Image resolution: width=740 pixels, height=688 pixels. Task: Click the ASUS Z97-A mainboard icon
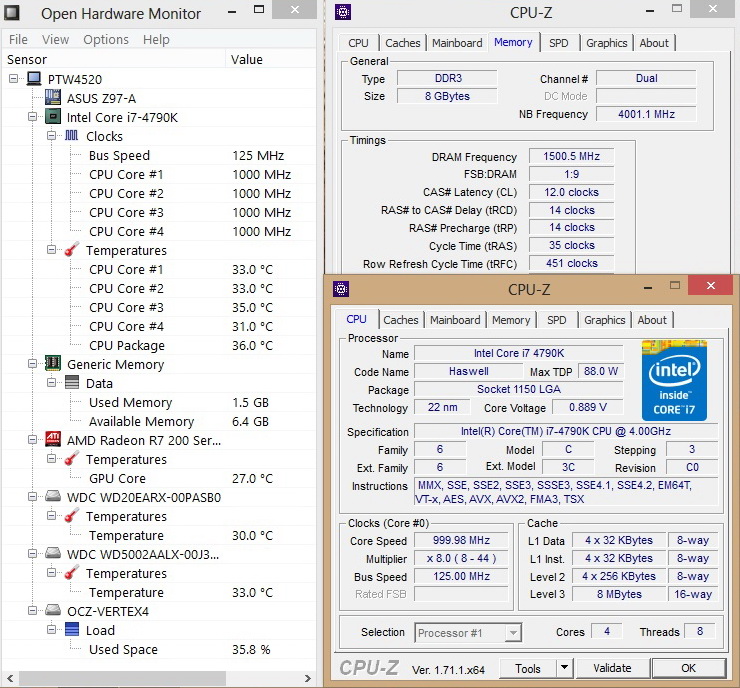[x=52, y=98]
